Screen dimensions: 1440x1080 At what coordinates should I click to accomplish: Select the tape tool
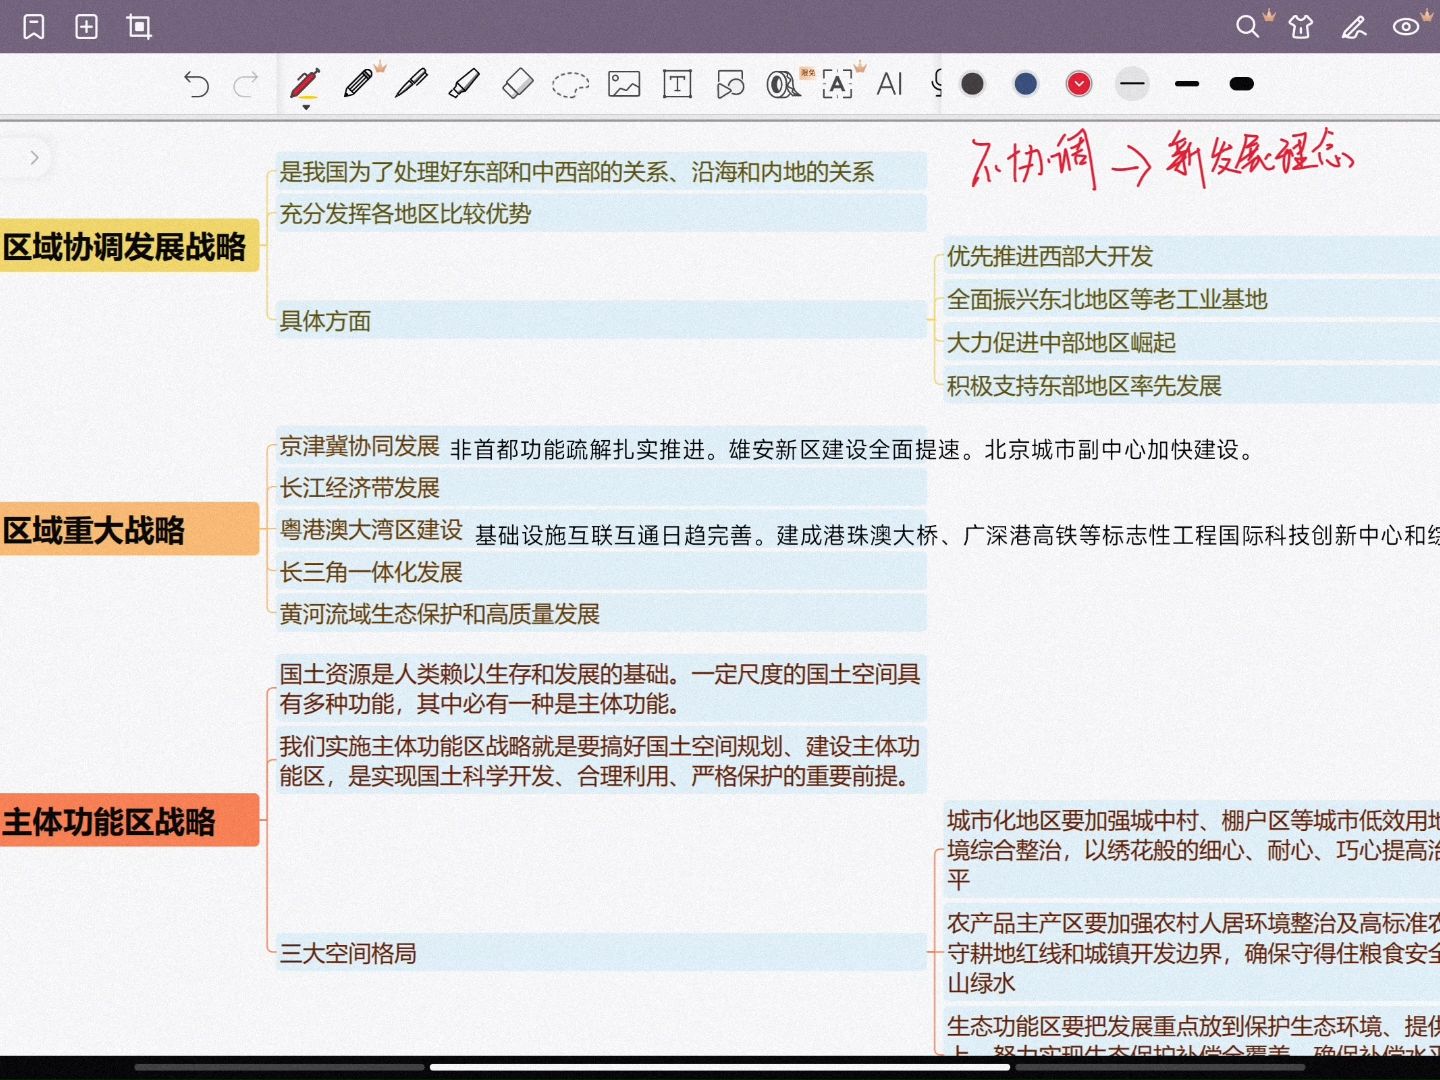[x=784, y=85]
